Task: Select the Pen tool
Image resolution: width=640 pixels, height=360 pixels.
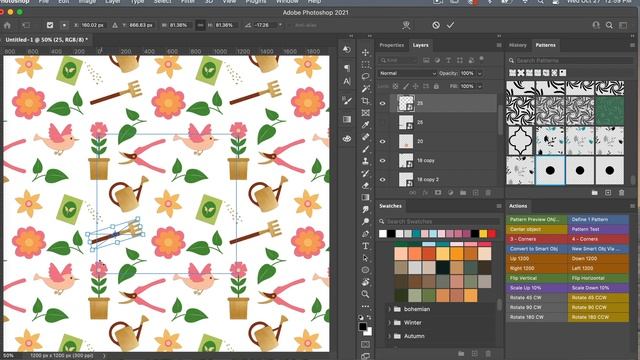Action: point(365,234)
